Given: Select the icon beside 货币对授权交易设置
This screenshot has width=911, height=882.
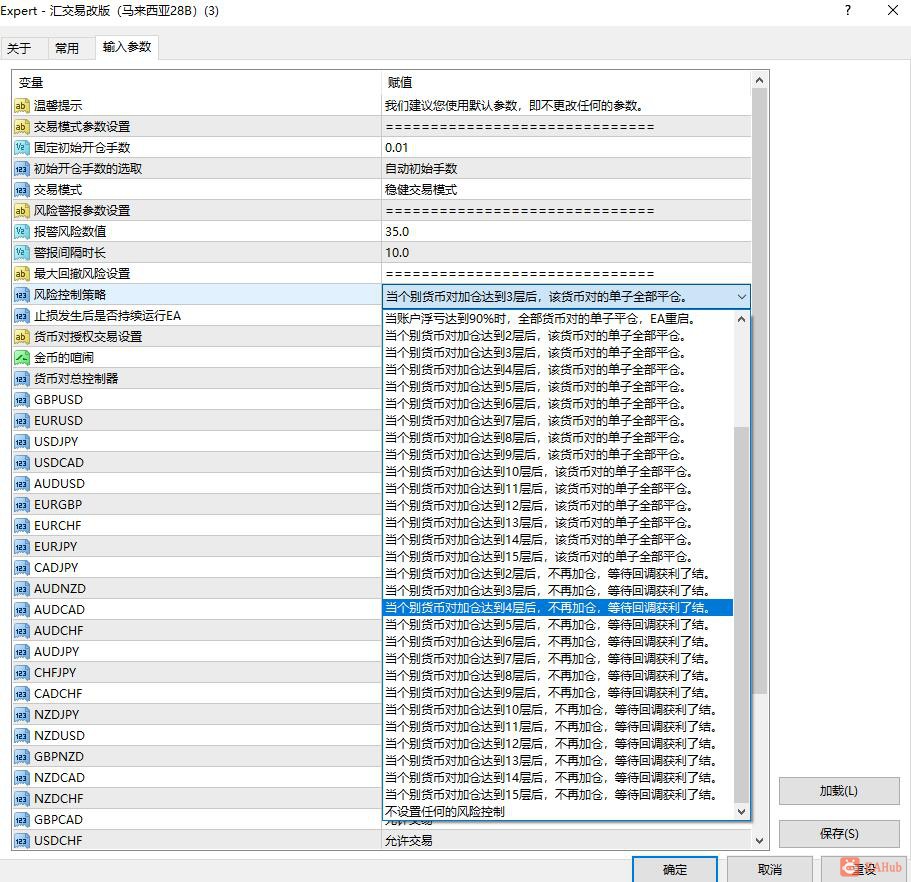Looking at the screenshot, I should 21,336.
